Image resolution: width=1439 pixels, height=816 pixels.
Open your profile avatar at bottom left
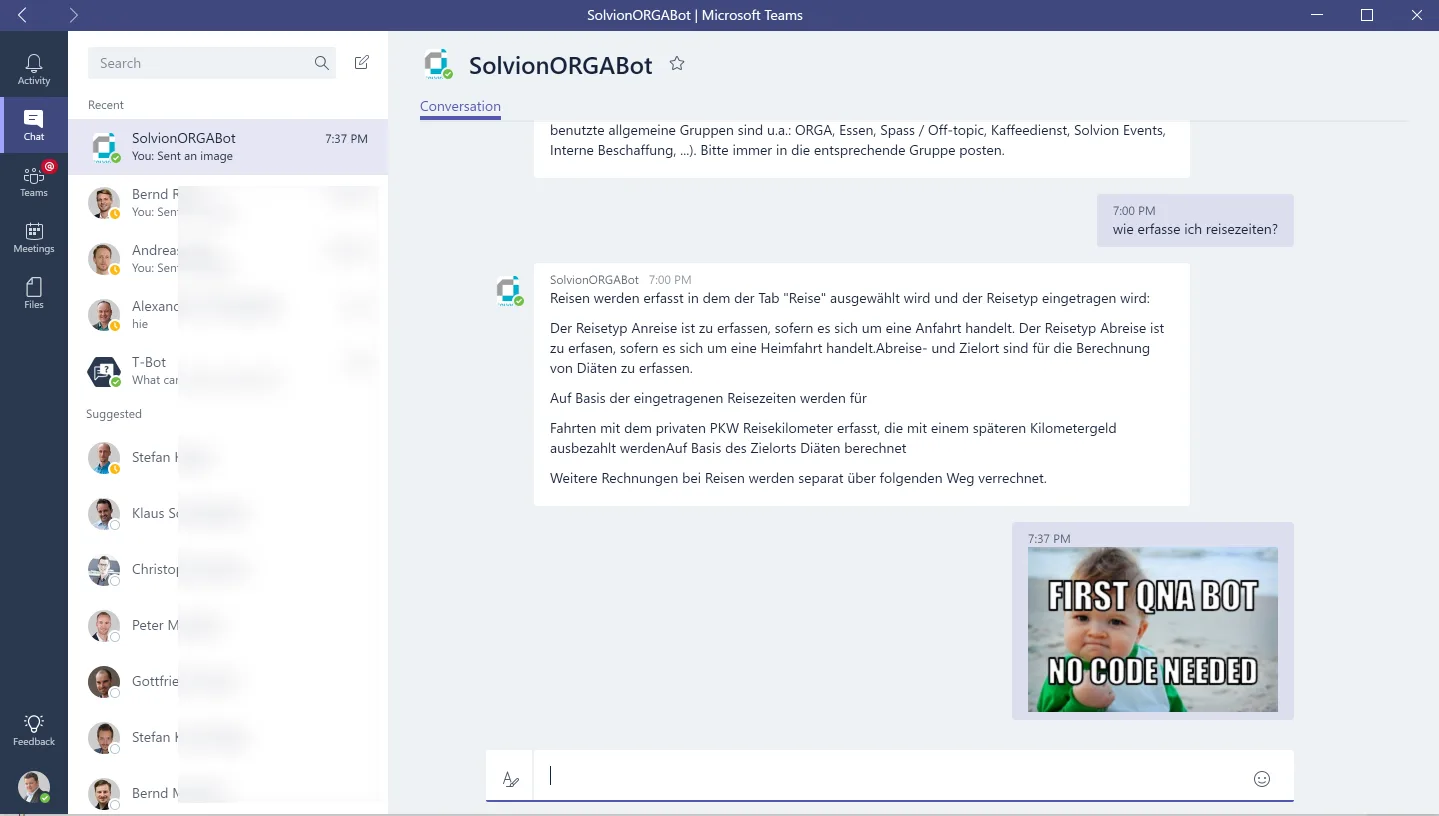click(x=33, y=787)
